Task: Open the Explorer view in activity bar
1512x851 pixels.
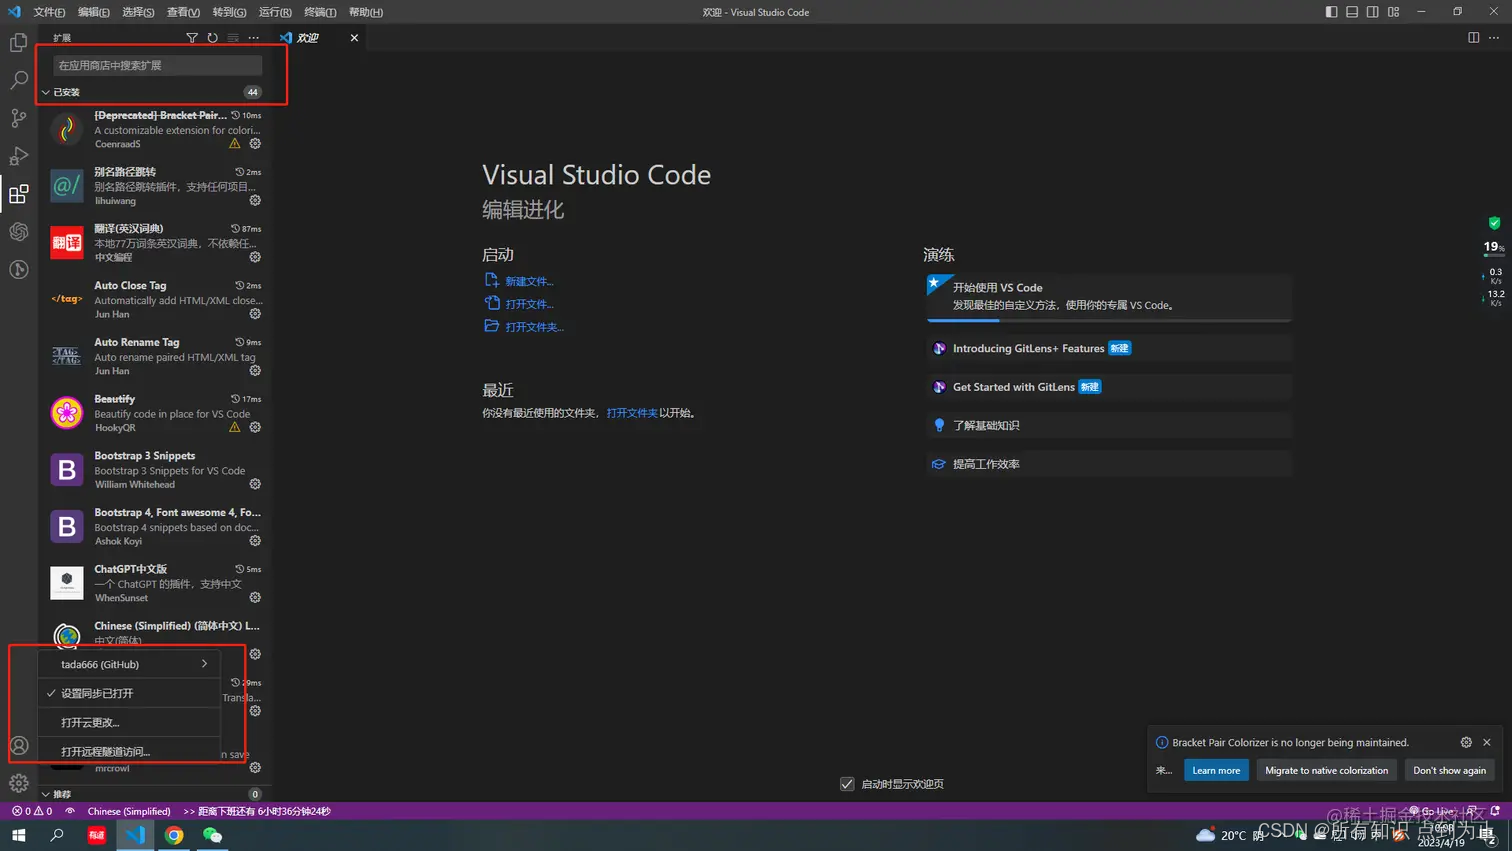Action: pyautogui.click(x=18, y=43)
